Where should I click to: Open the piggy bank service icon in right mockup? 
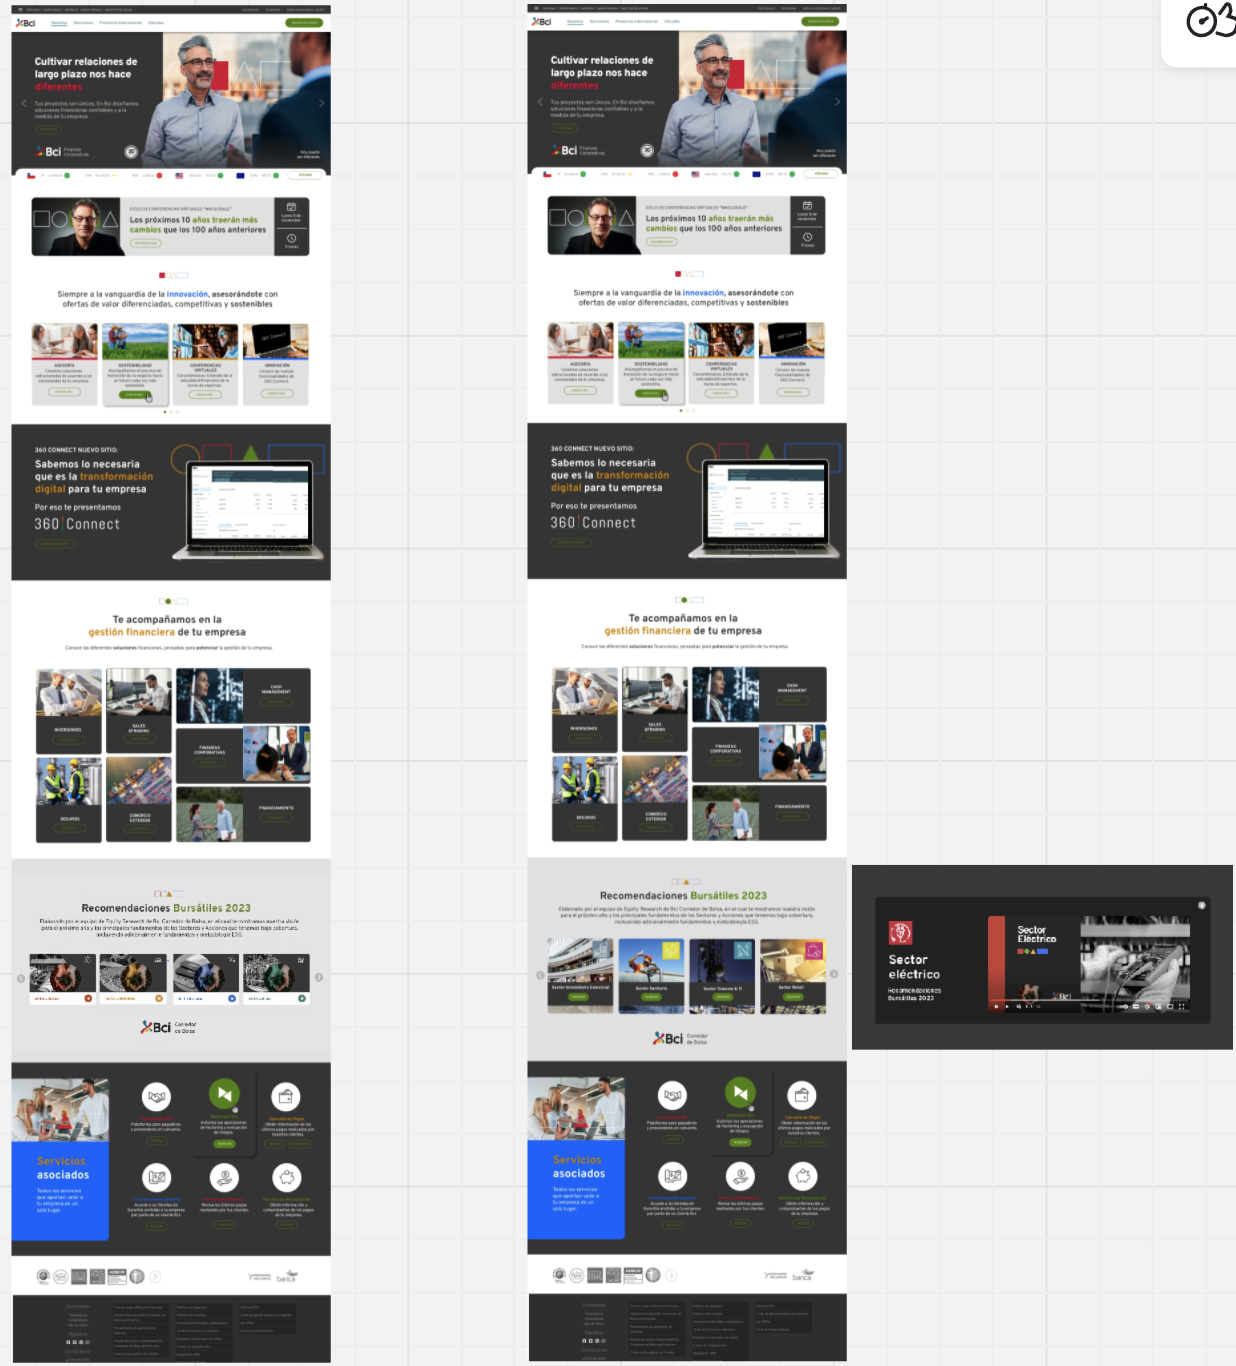pos(803,1176)
